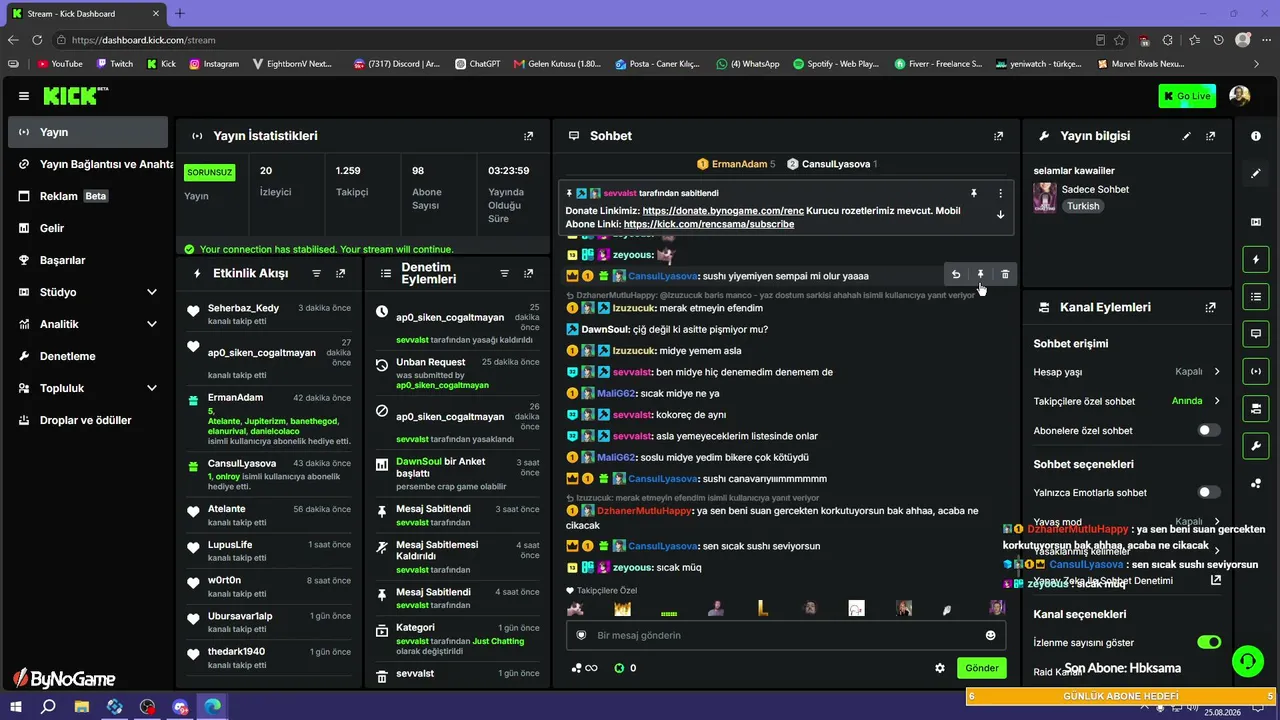Pop out the Kanal Eylemleri panel
Screen dimensions: 1280x720
click(x=1211, y=307)
